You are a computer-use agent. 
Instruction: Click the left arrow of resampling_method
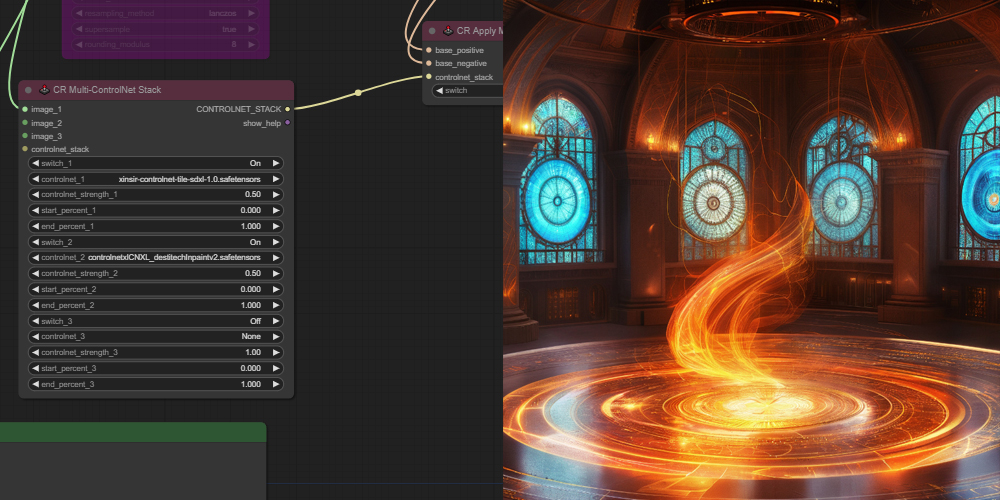tap(78, 13)
